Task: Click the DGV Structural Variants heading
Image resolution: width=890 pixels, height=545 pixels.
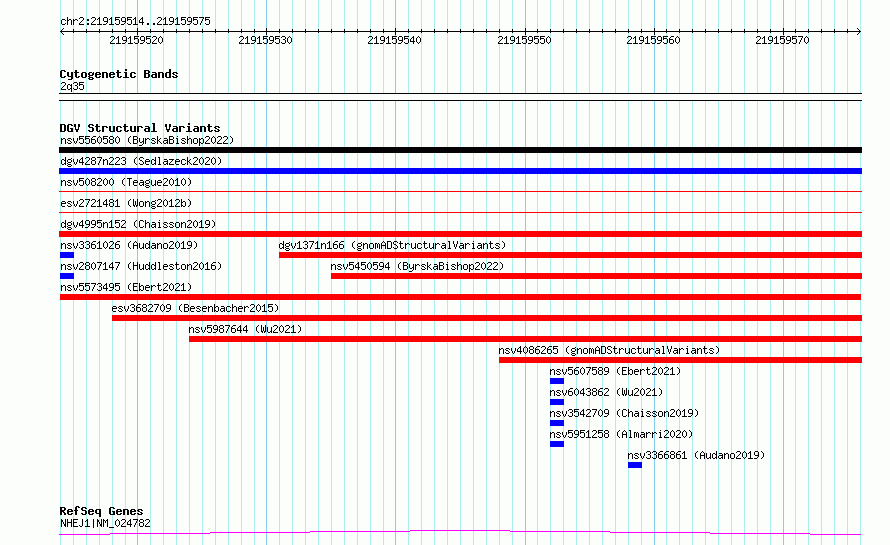Action: coord(140,128)
